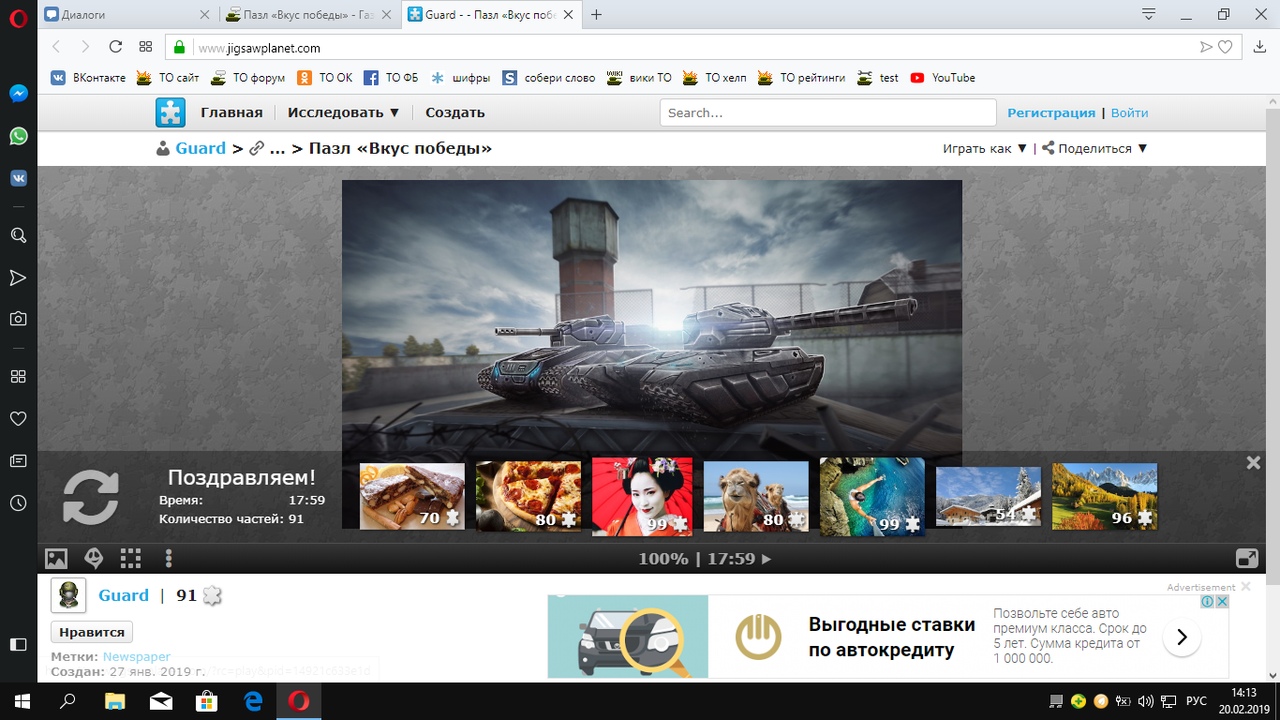1280x720 pixels.
Task: Open a new browser tab
Action: [597, 15]
